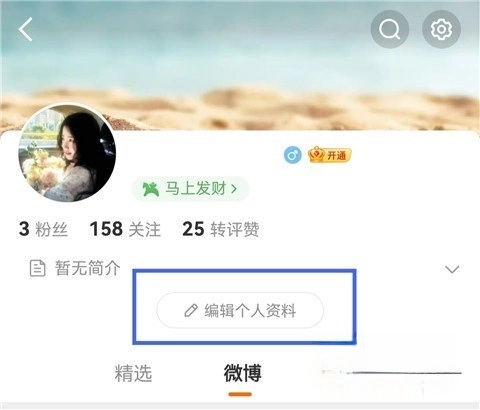Open the 158 关注 following list
The image size is (480, 410).
tap(125, 229)
